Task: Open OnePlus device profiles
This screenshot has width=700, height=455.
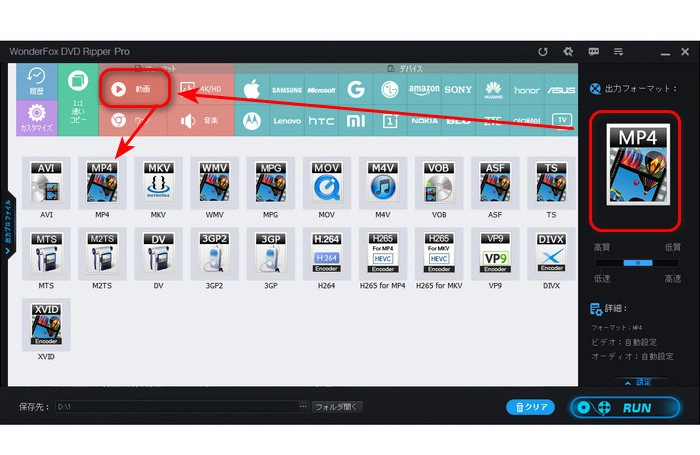Action: [x=390, y=121]
